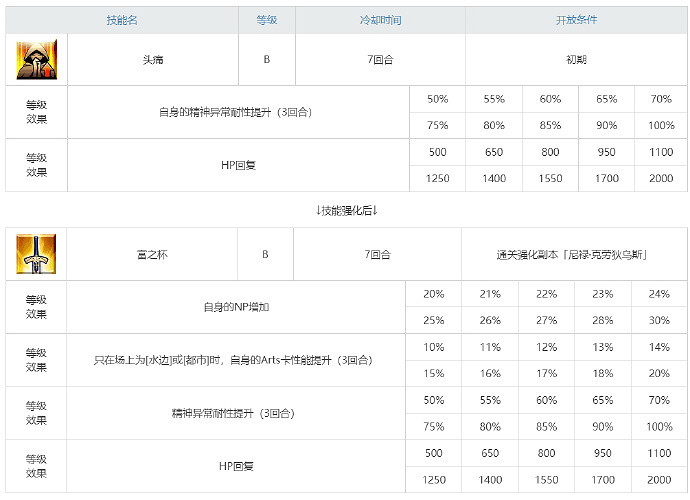Click 100% in the 富之杯 table
This screenshot has height=500, width=690.
tap(659, 426)
